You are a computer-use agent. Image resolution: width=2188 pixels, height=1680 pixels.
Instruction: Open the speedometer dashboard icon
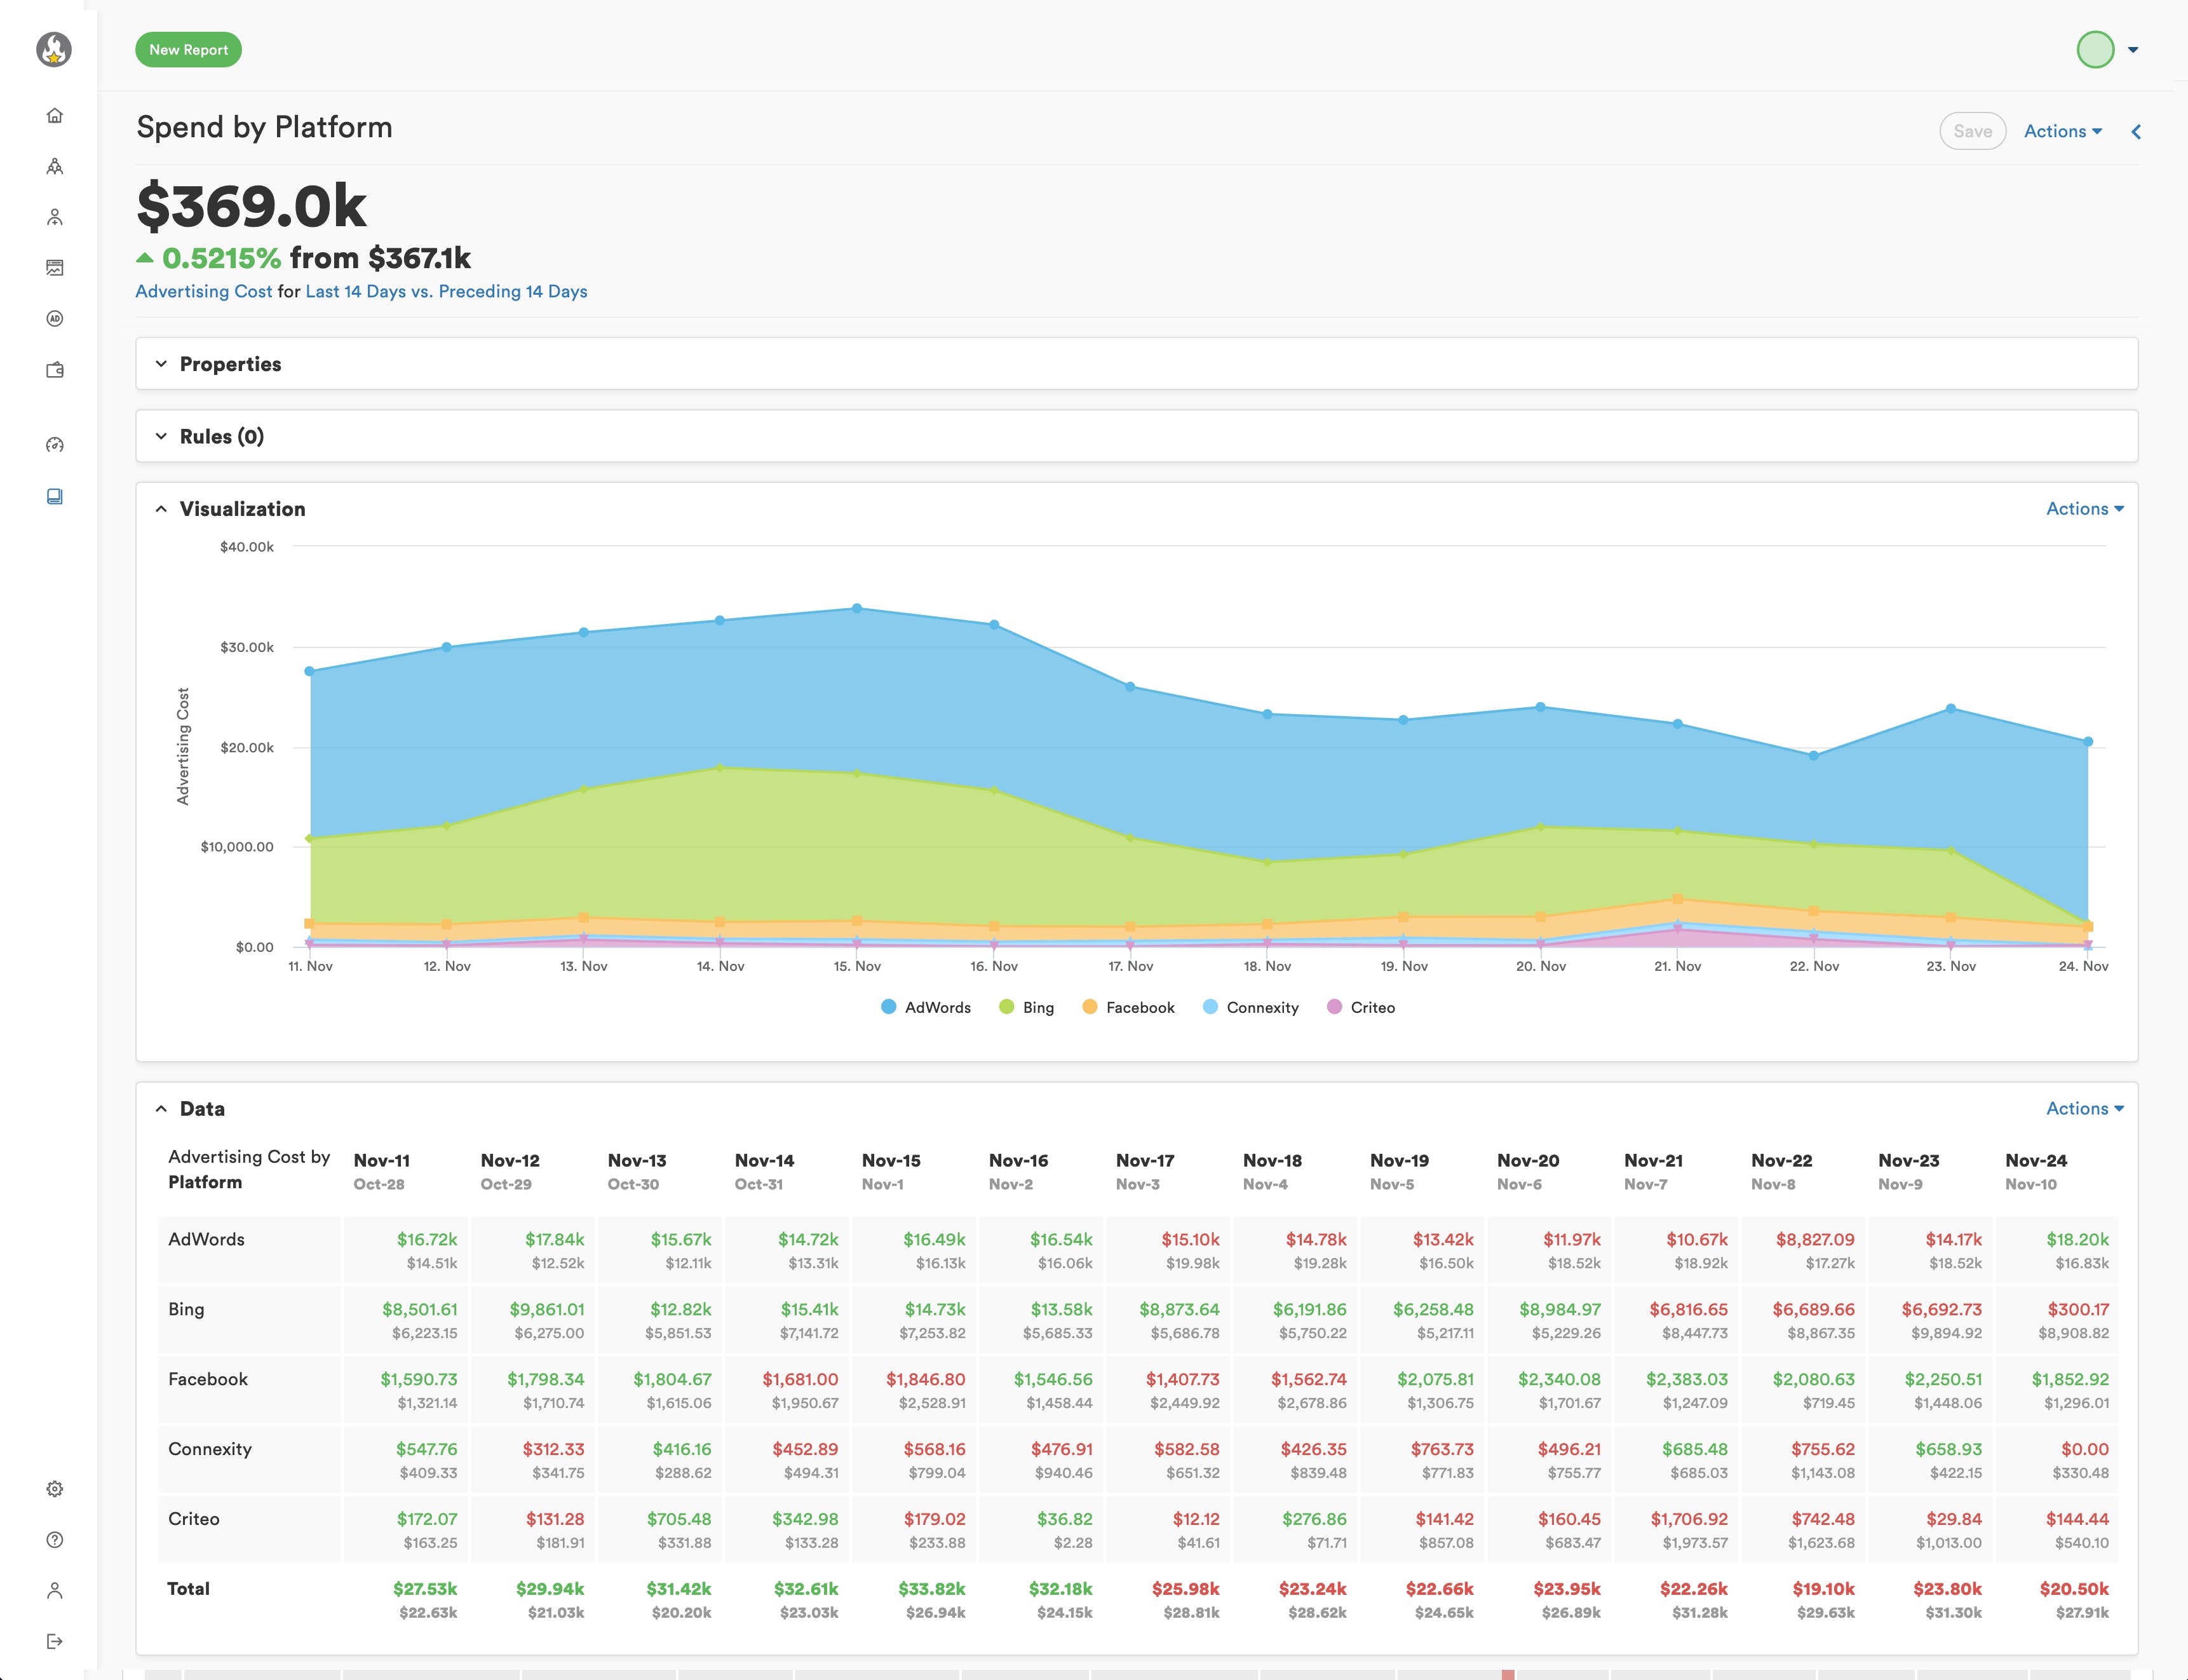(55, 445)
